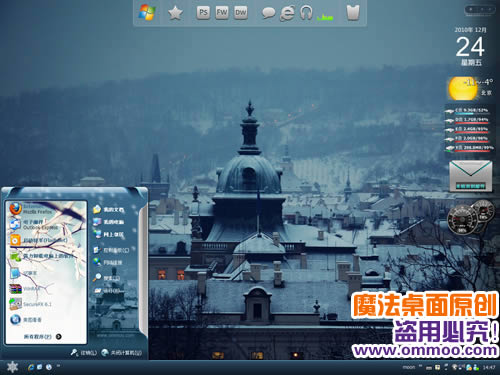Open the headphones music player icon
Screen dimensions: 500x375
pos(306,13)
